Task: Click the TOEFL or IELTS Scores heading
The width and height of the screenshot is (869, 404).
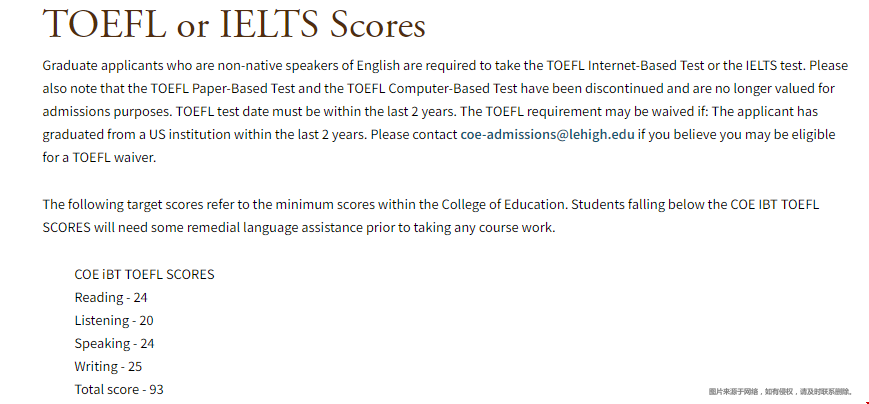Action: 234,25
